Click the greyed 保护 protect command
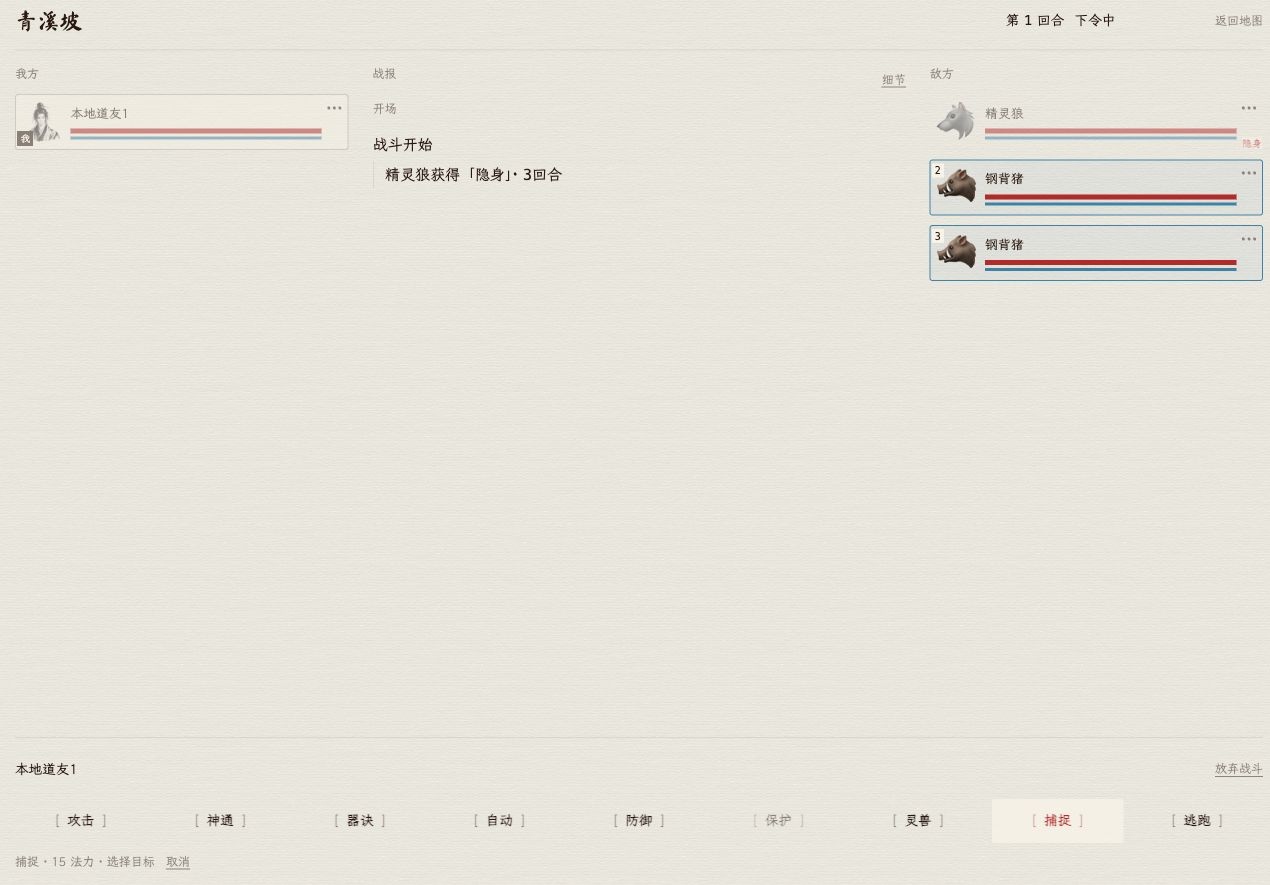 (778, 820)
